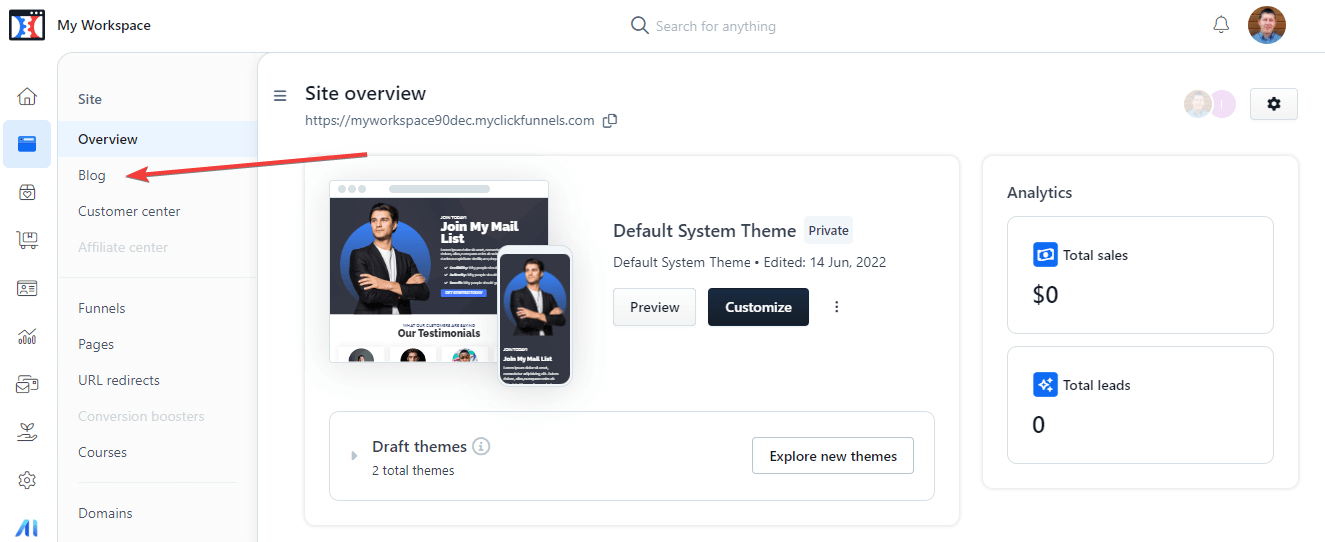1325x542 pixels.
Task: Open the Home icon in sidebar
Action: (x=27, y=96)
